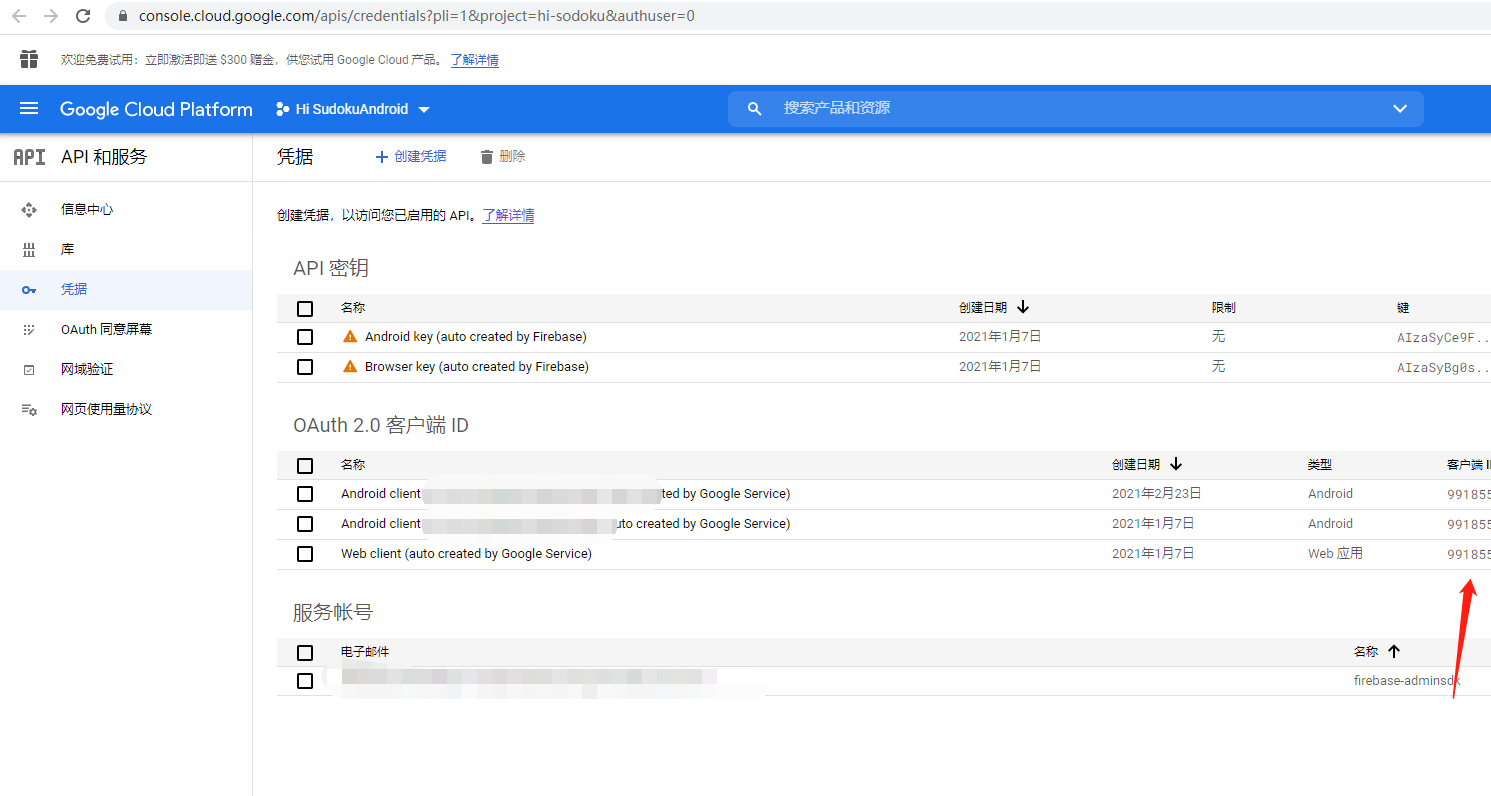Sort OAuth clients by 创建日期 using the arrow
The width and height of the screenshot is (1491, 796).
pyautogui.click(x=1176, y=464)
